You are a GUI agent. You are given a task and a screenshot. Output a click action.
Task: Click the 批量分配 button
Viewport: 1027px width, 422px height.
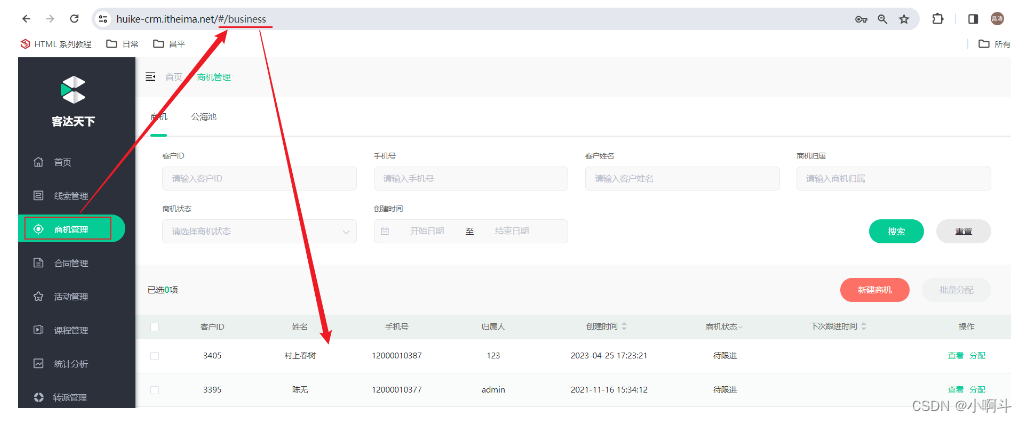pos(956,290)
